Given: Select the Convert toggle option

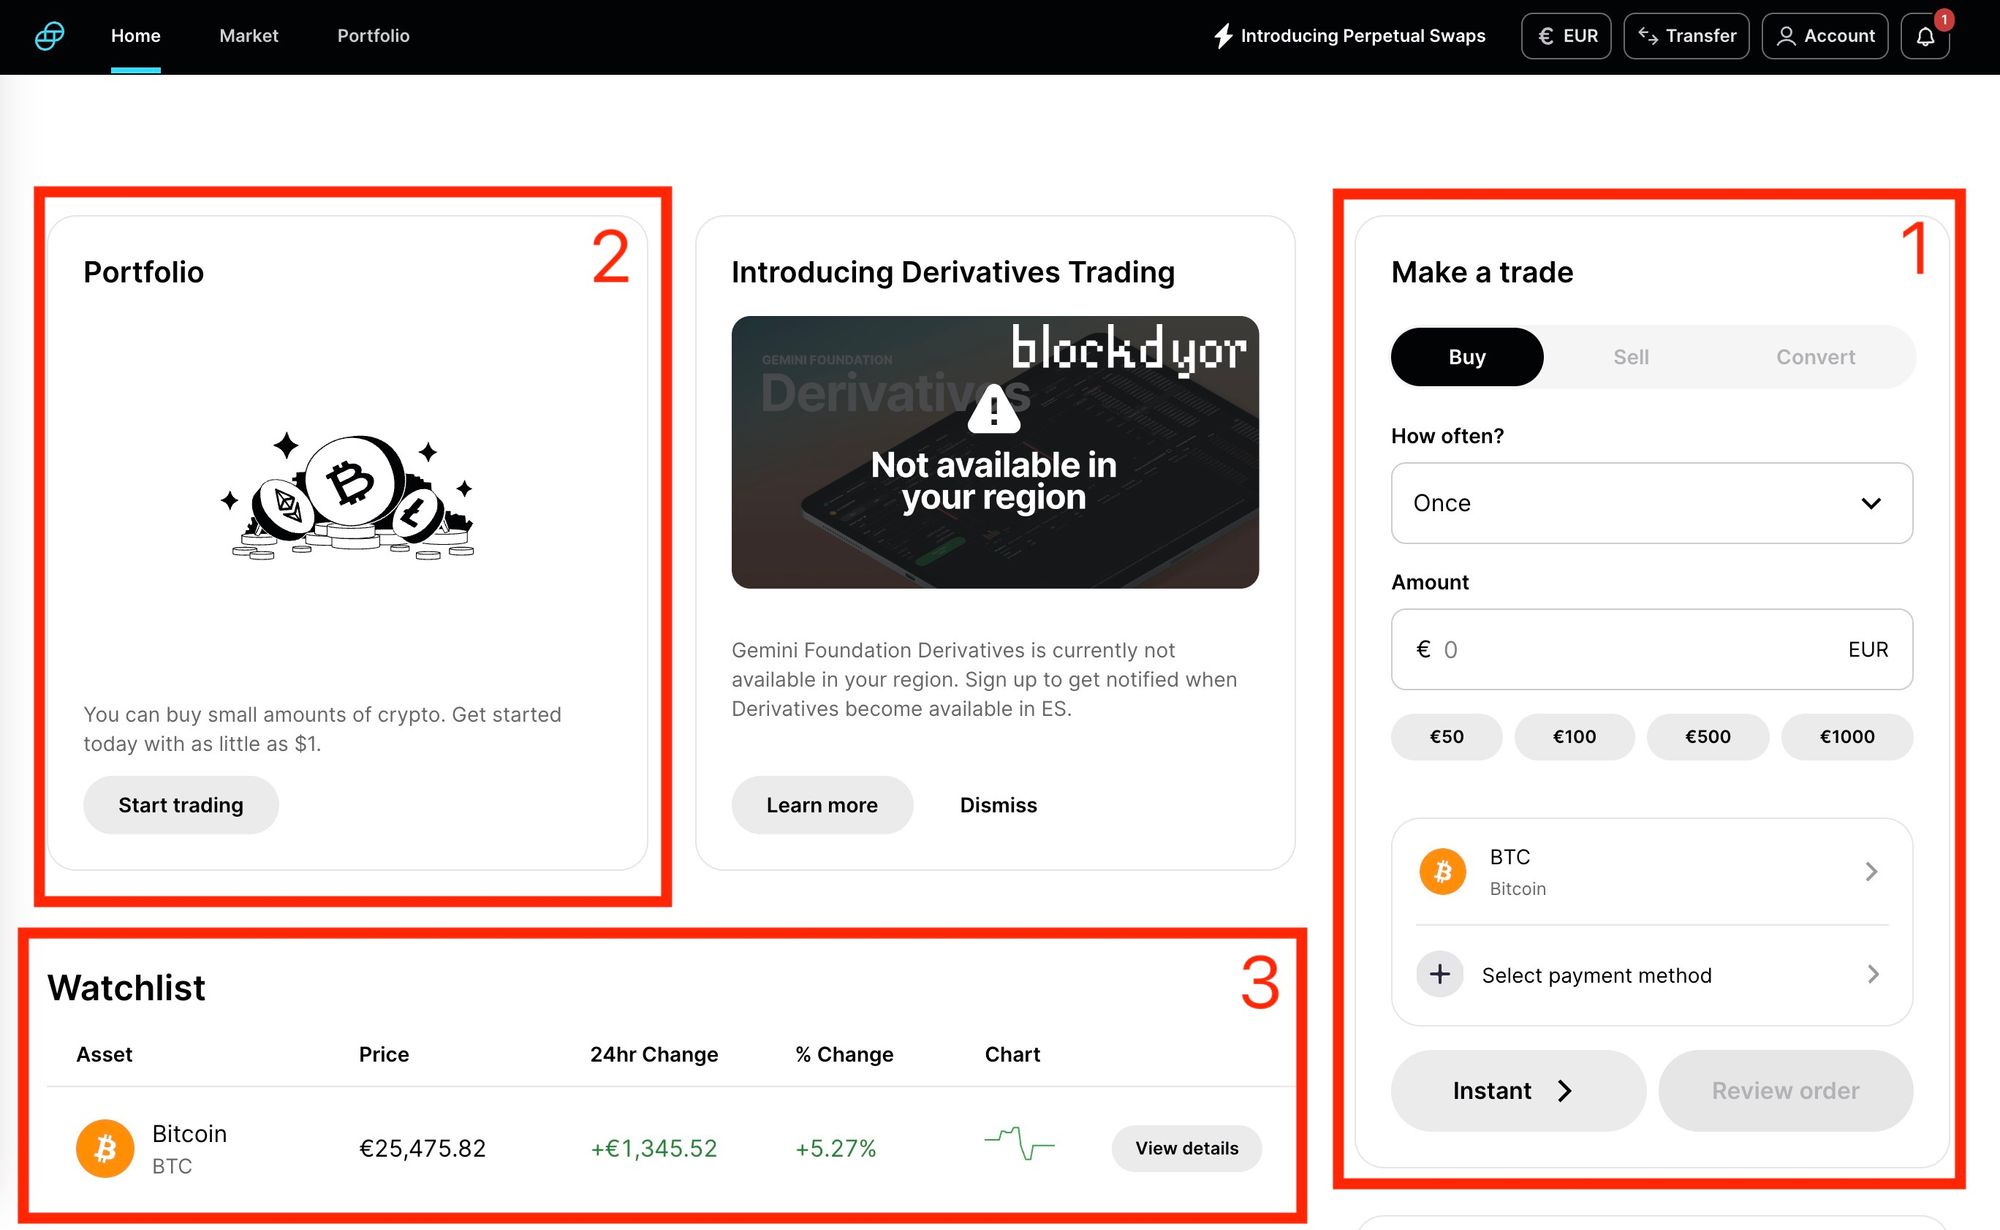Looking at the screenshot, I should [1814, 357].
